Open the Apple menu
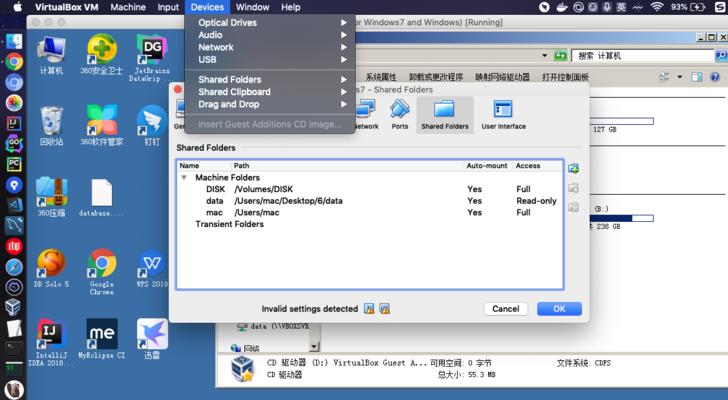Screen dimensions: 728x400 click(18, 7)
